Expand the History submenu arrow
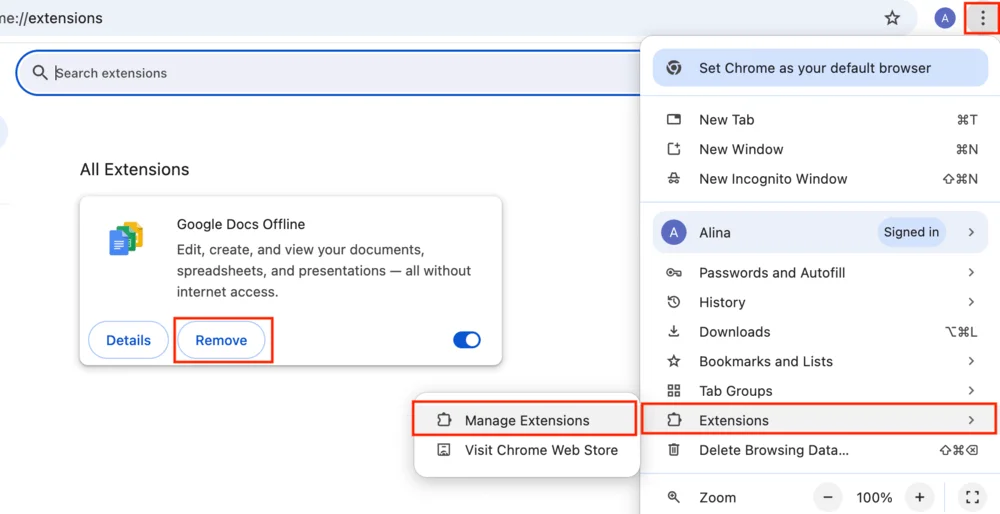This screenshot has width=1000, height=514. click(971, 302)
